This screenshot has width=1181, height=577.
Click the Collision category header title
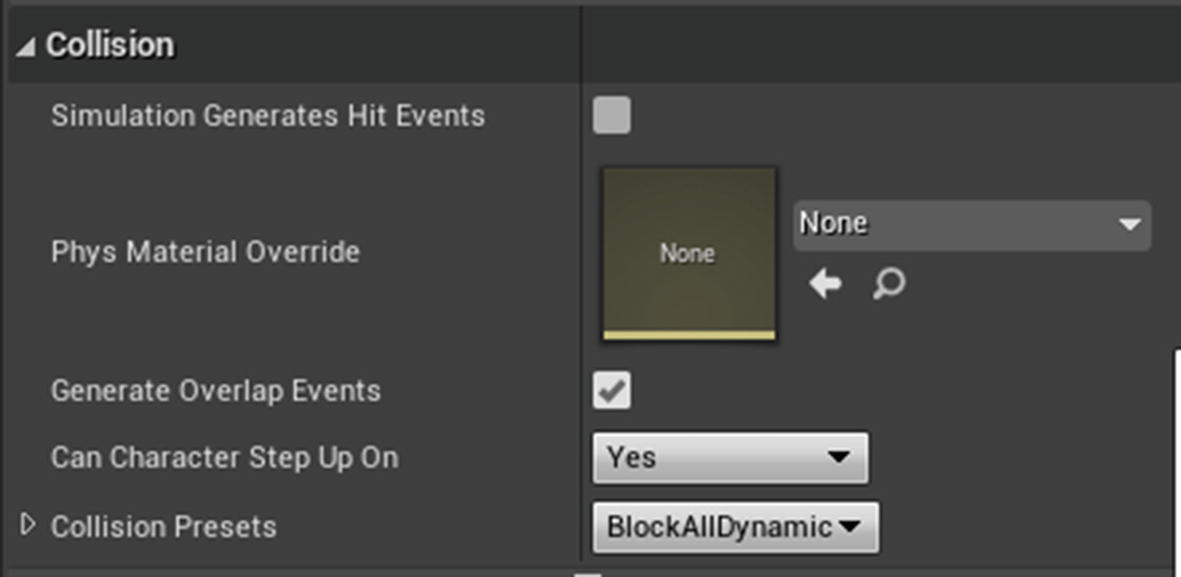pyautogui.click(x=110, y=45)
